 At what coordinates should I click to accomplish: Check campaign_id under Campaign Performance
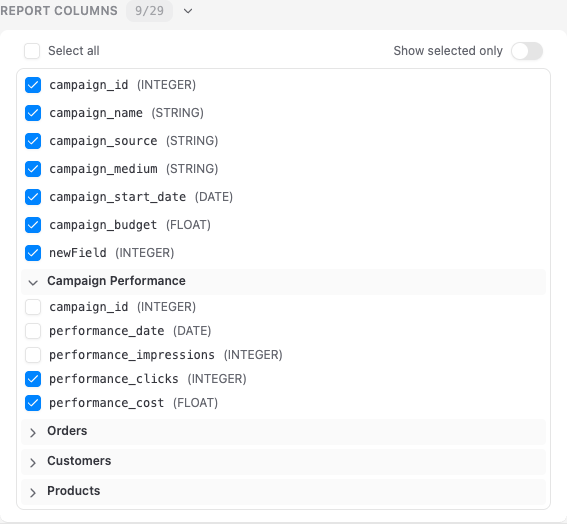click(x=33, y=307)
